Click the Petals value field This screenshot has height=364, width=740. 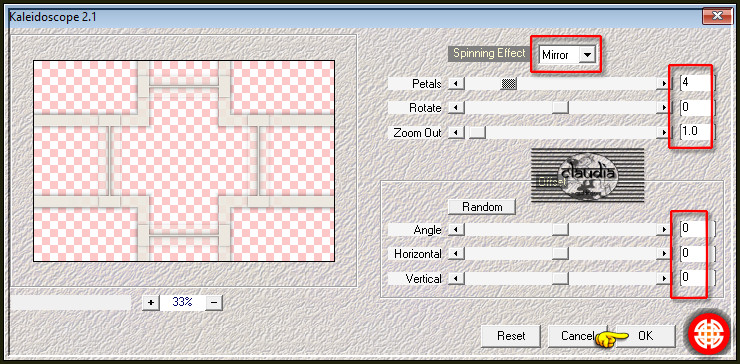pos(696,82)
